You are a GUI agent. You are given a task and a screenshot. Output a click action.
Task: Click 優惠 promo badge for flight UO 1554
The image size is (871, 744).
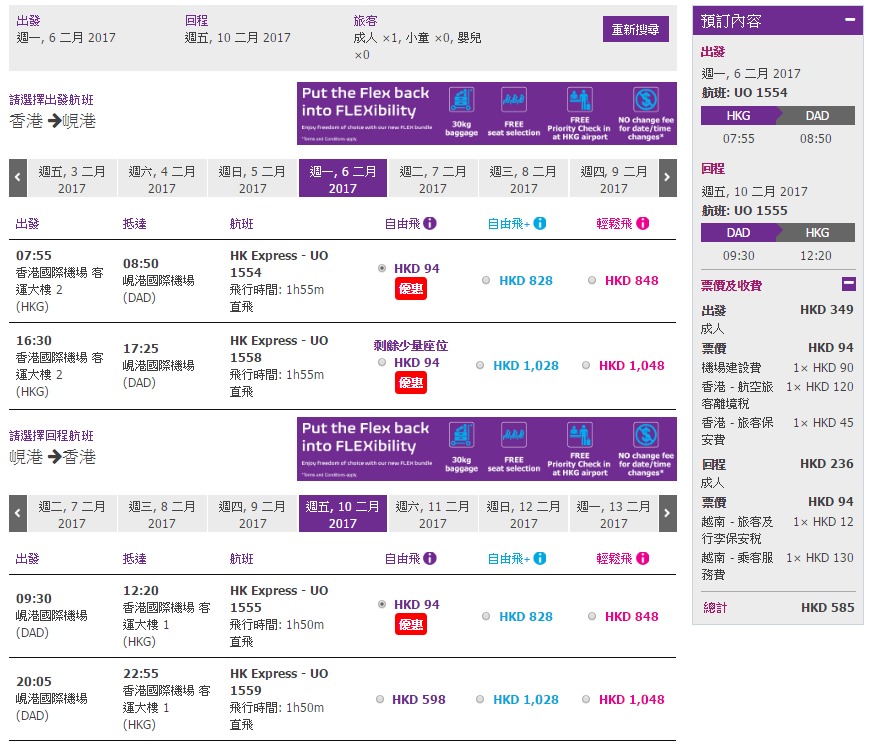[411, 288]
